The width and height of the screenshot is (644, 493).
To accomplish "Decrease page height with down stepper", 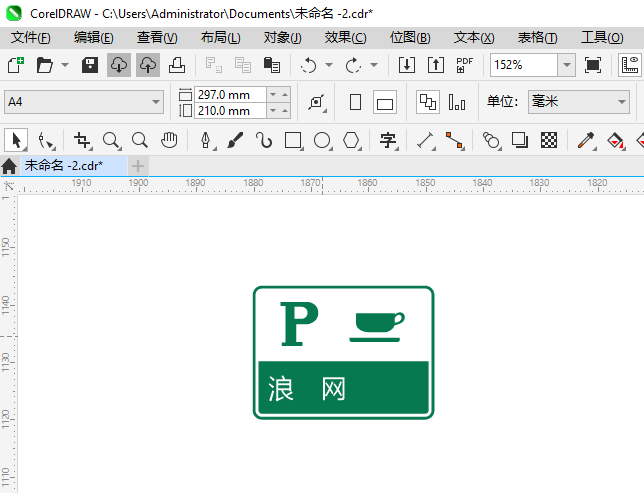I will (x=273, y=111).
